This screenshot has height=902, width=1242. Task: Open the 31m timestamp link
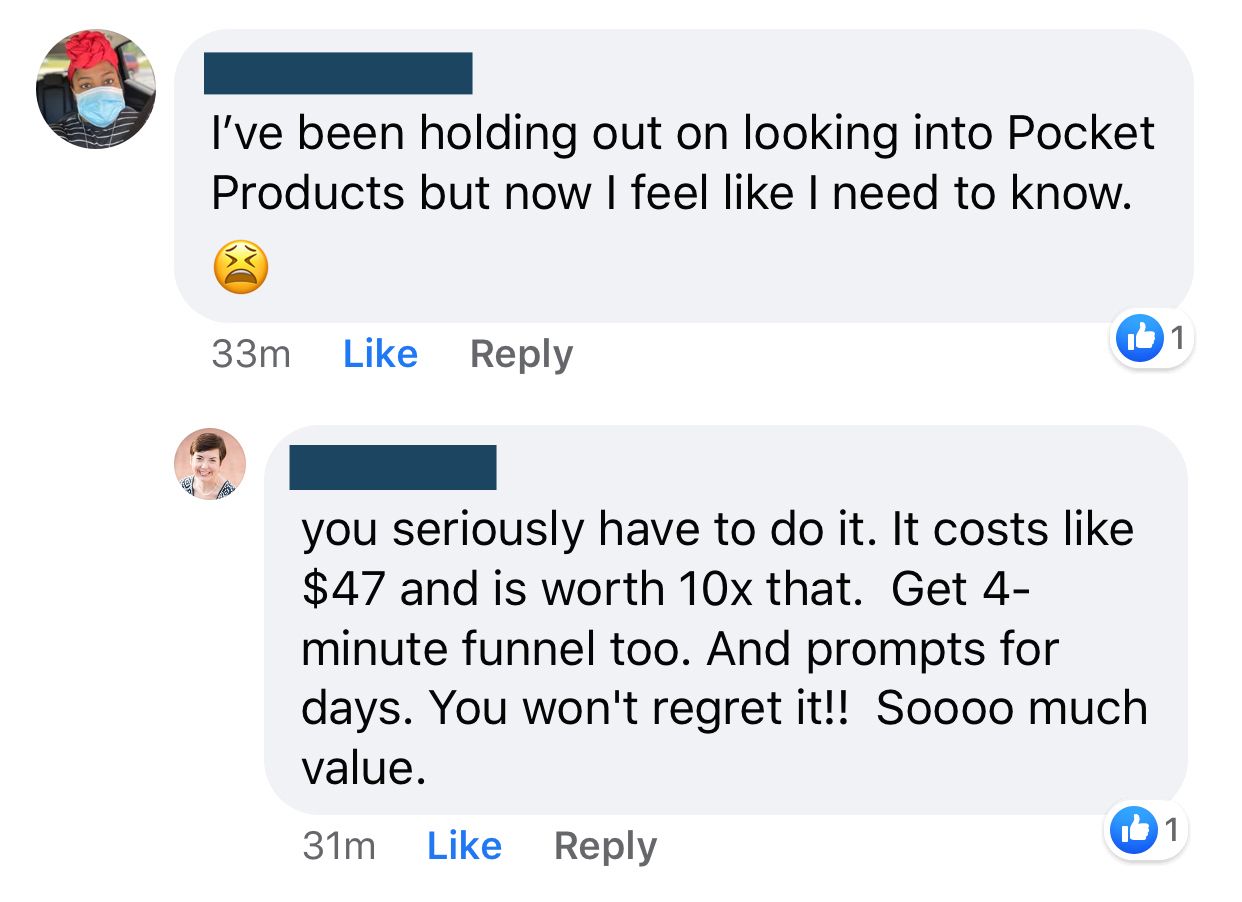[339, 846]
